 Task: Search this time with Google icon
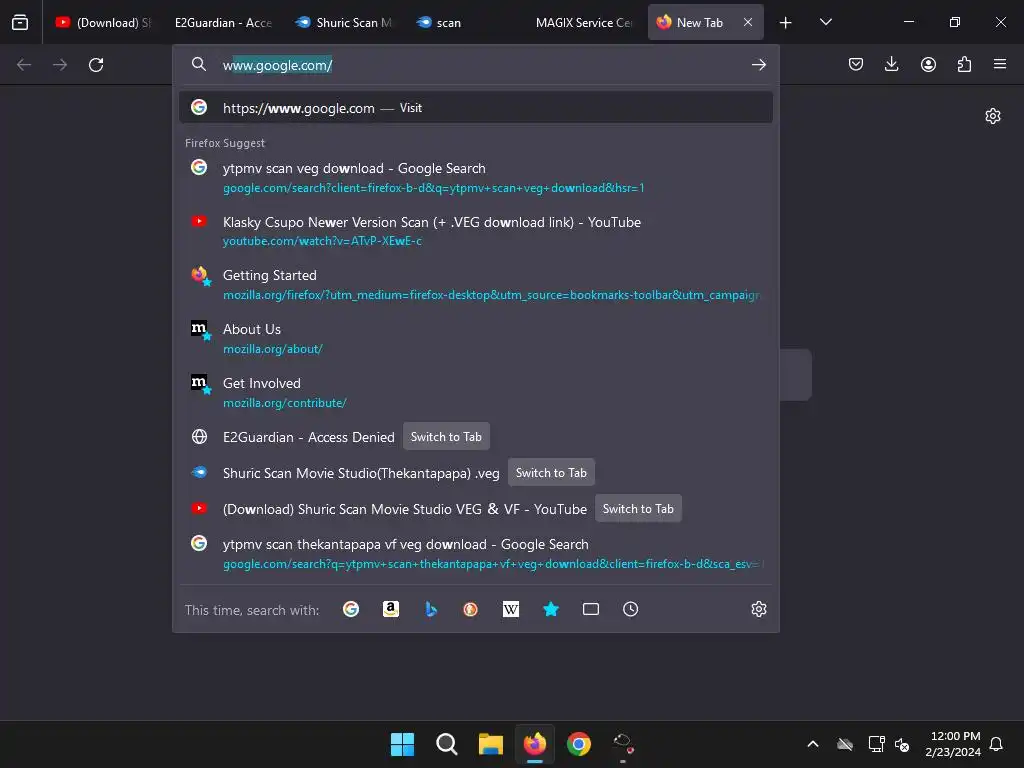pos(351,609)
